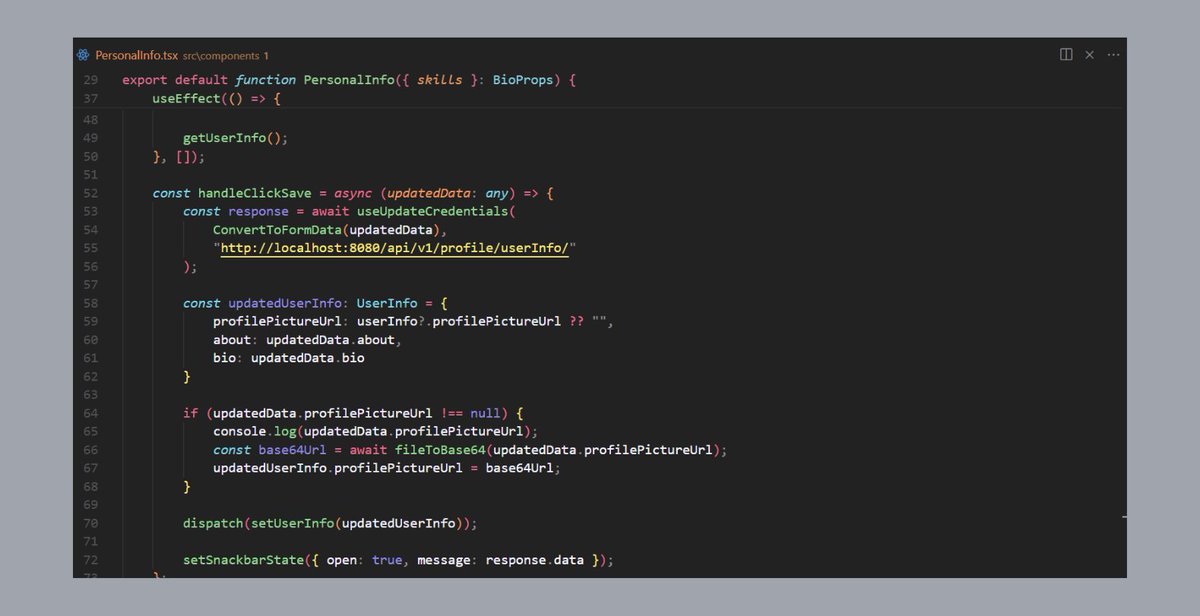The image size is (1200, 616).
Task: Click the handleClickSave identifier
Action: coord(254,193)
